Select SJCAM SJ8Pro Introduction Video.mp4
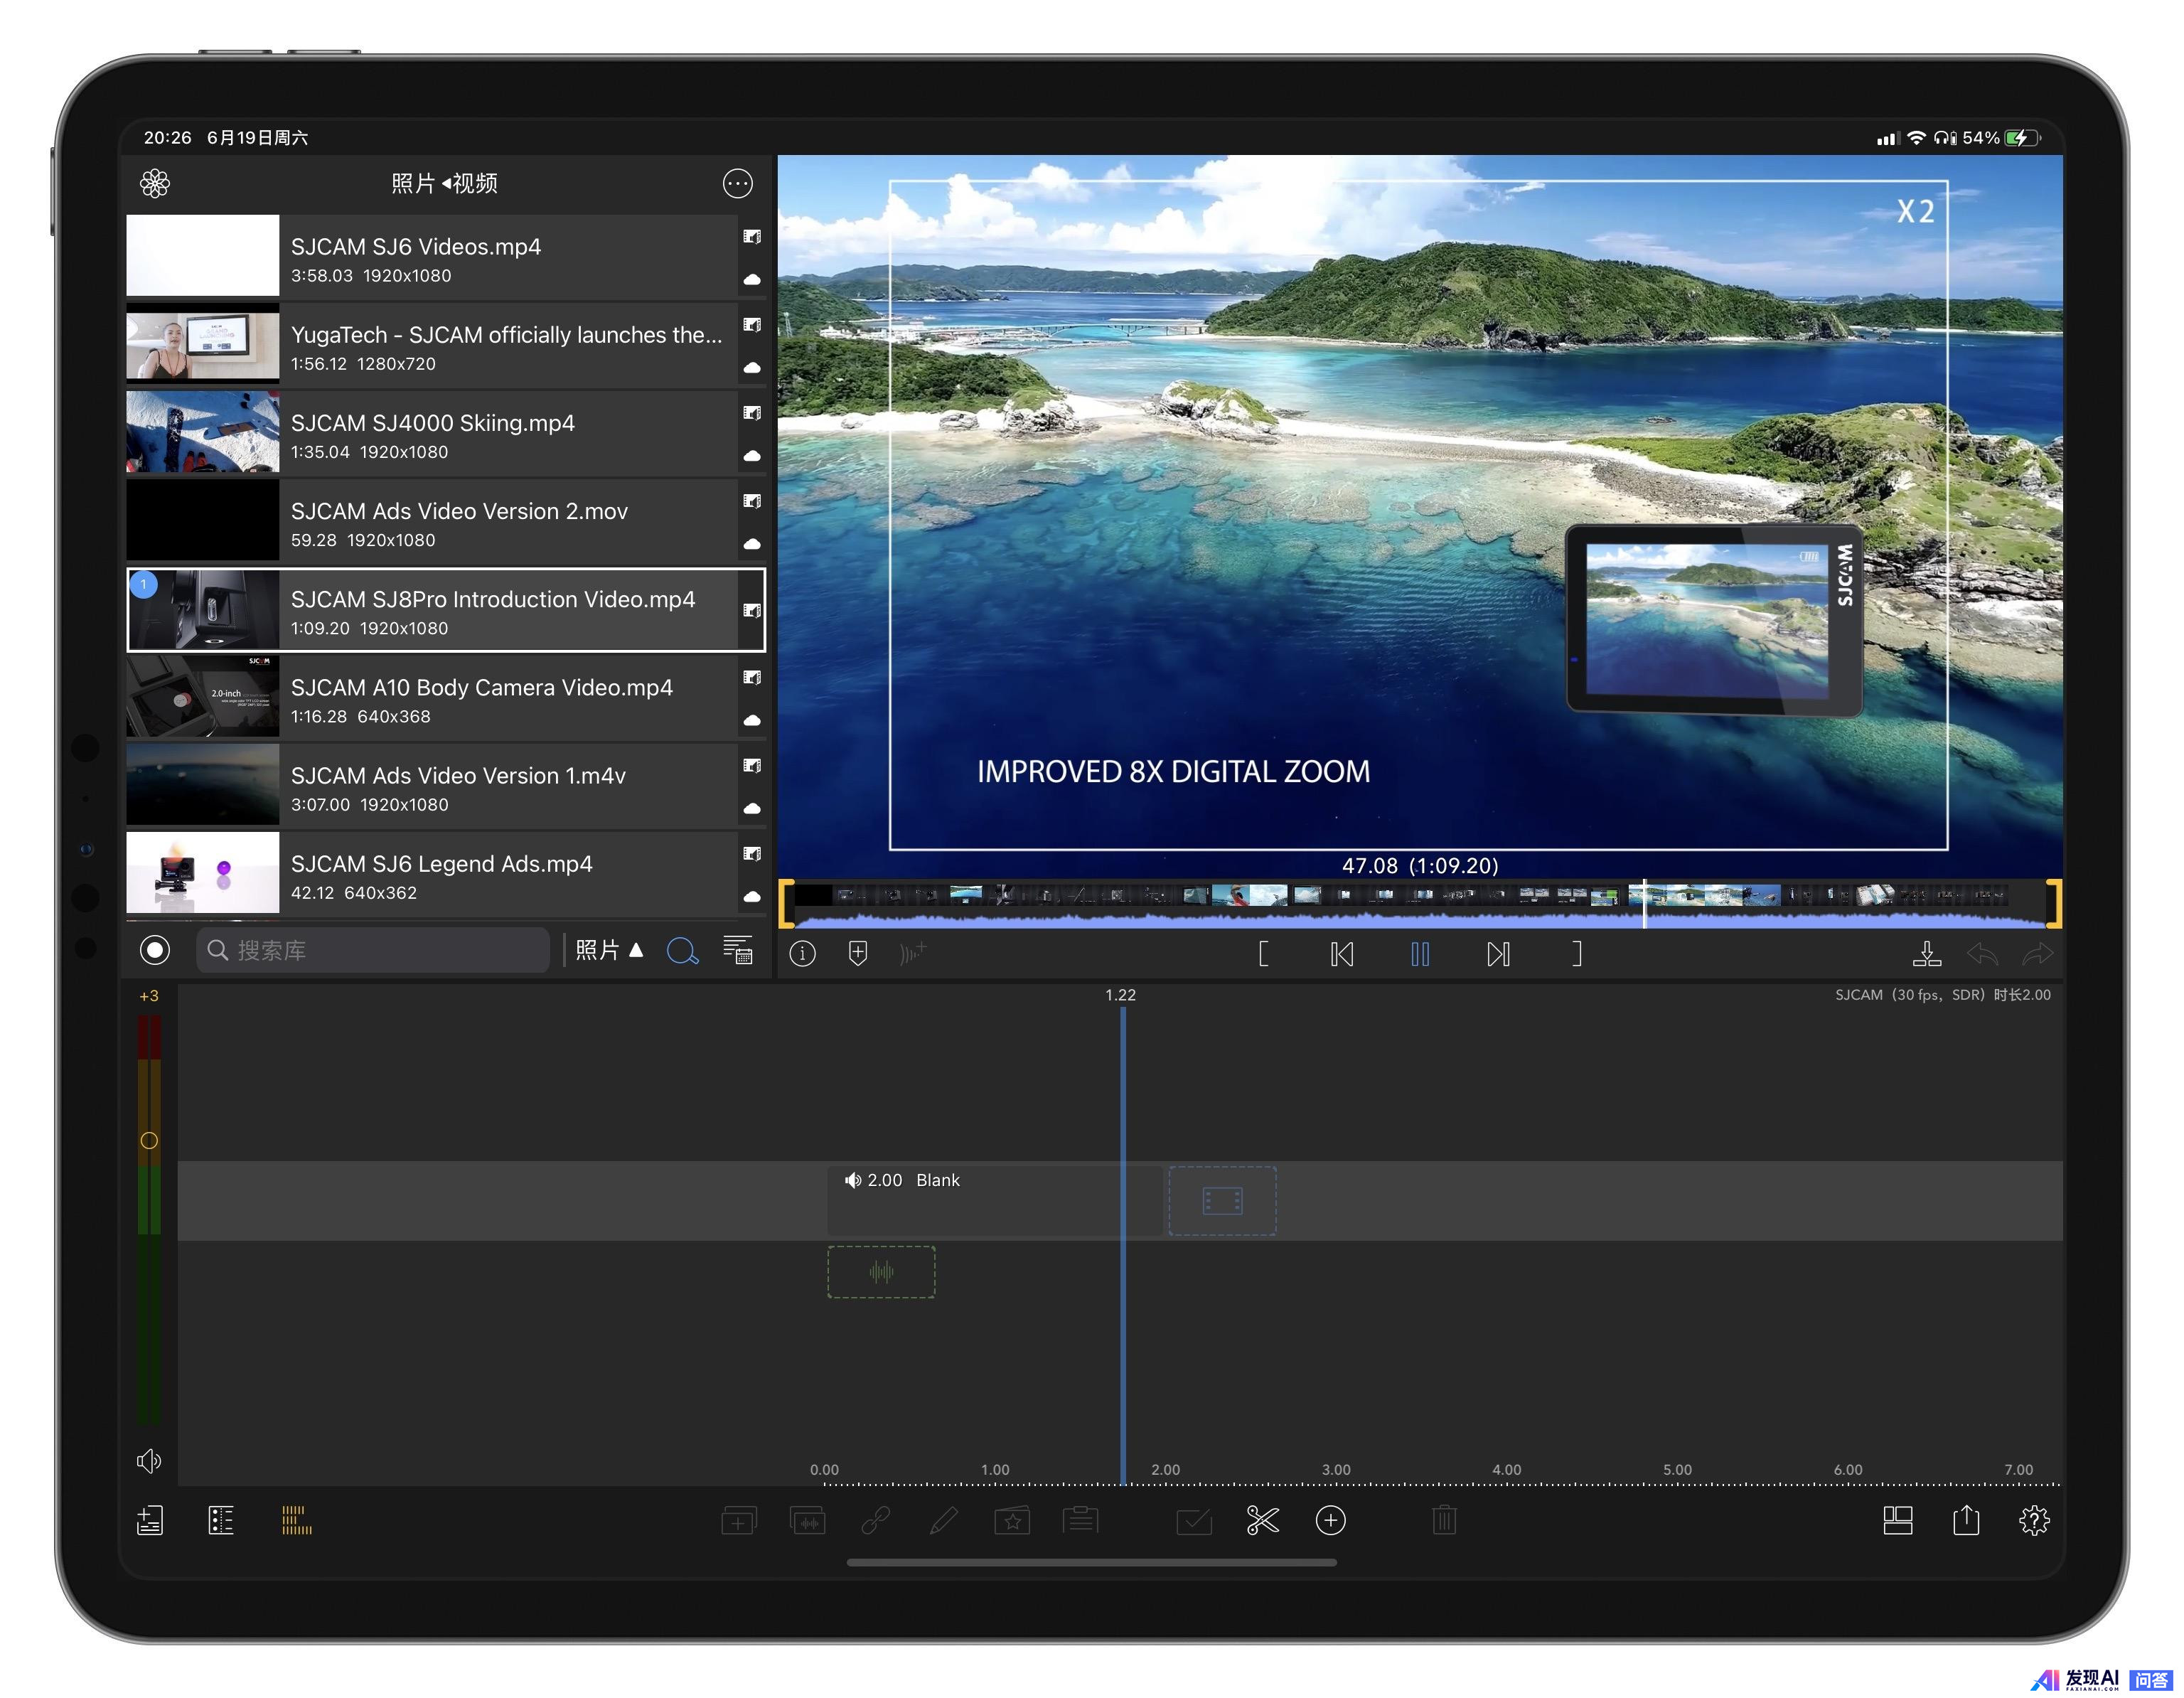 pos(446,610)
